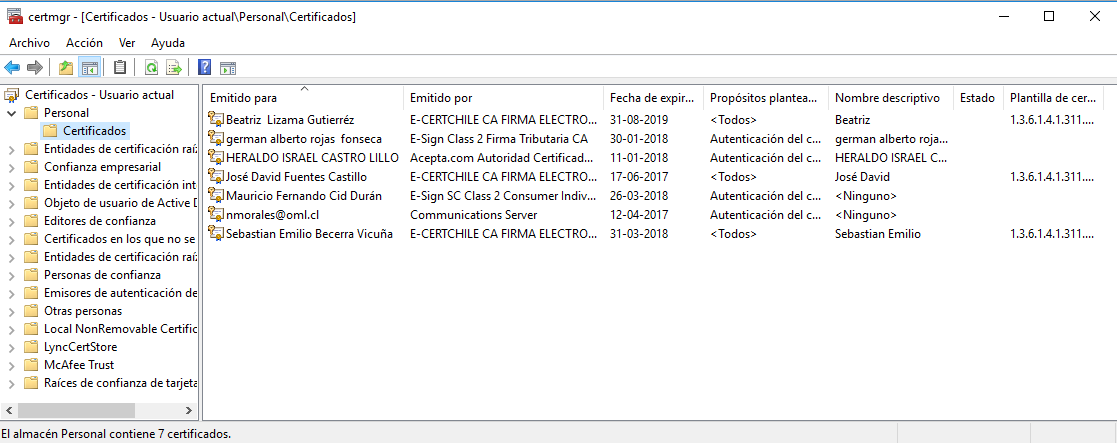Expand the McAfee Trust folder
Viewport: 1117px width, 443px height.
point(11,365)
